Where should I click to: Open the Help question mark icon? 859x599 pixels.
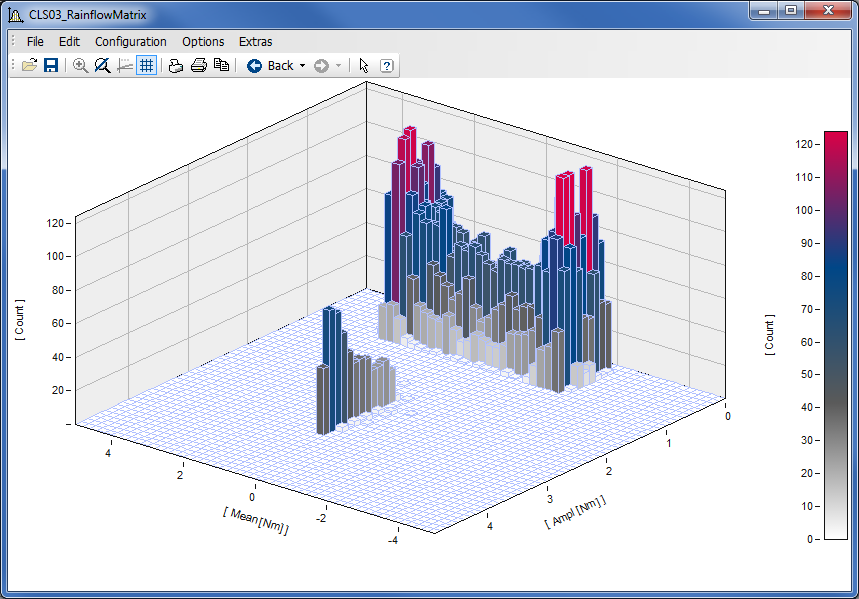pyautogui.click(x=386, y=66)
